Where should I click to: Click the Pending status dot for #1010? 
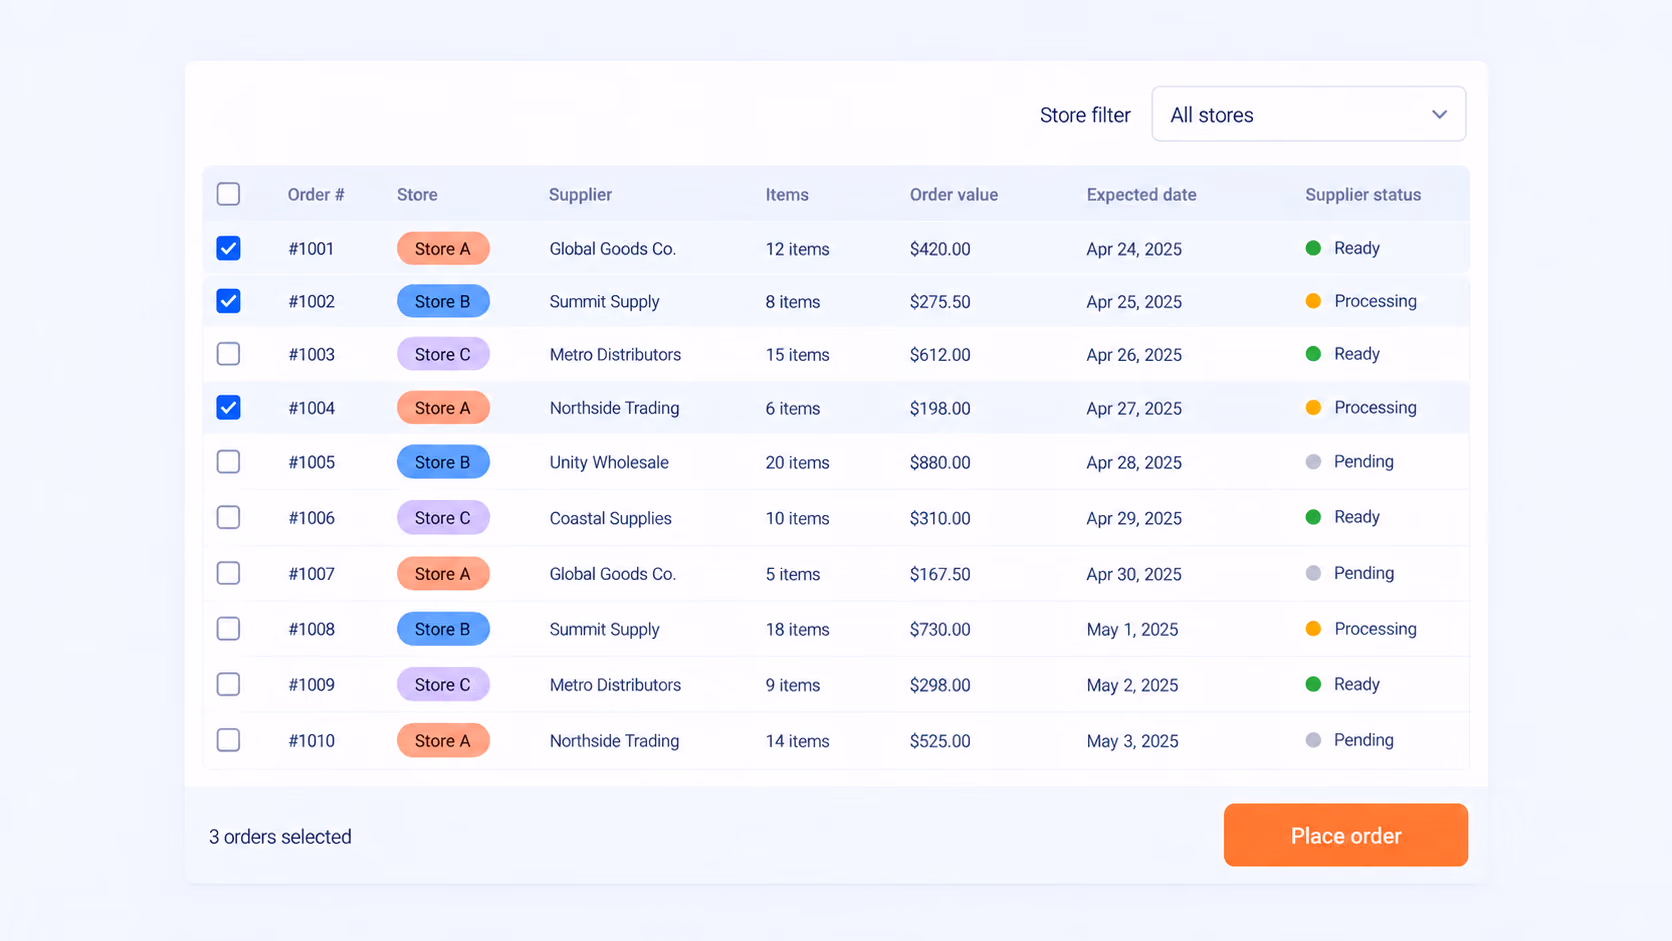1313,740
